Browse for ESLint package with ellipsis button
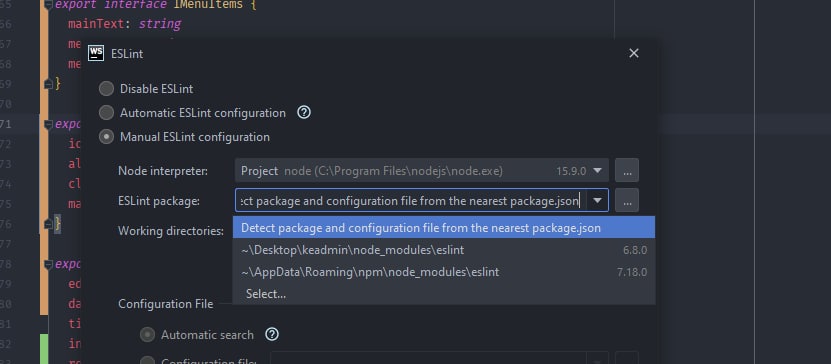Screen dimensions: 831x364 tap(627, 201)
